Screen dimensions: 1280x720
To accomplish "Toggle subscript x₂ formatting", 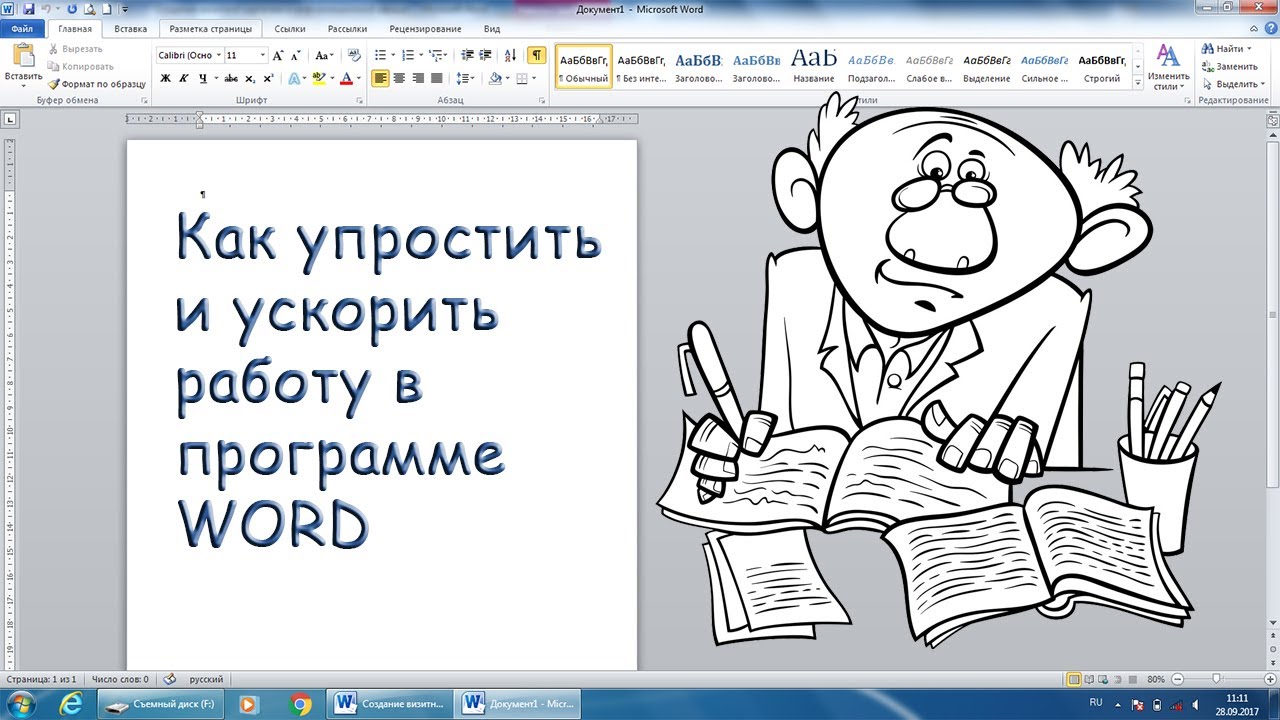I will [250, 78].
